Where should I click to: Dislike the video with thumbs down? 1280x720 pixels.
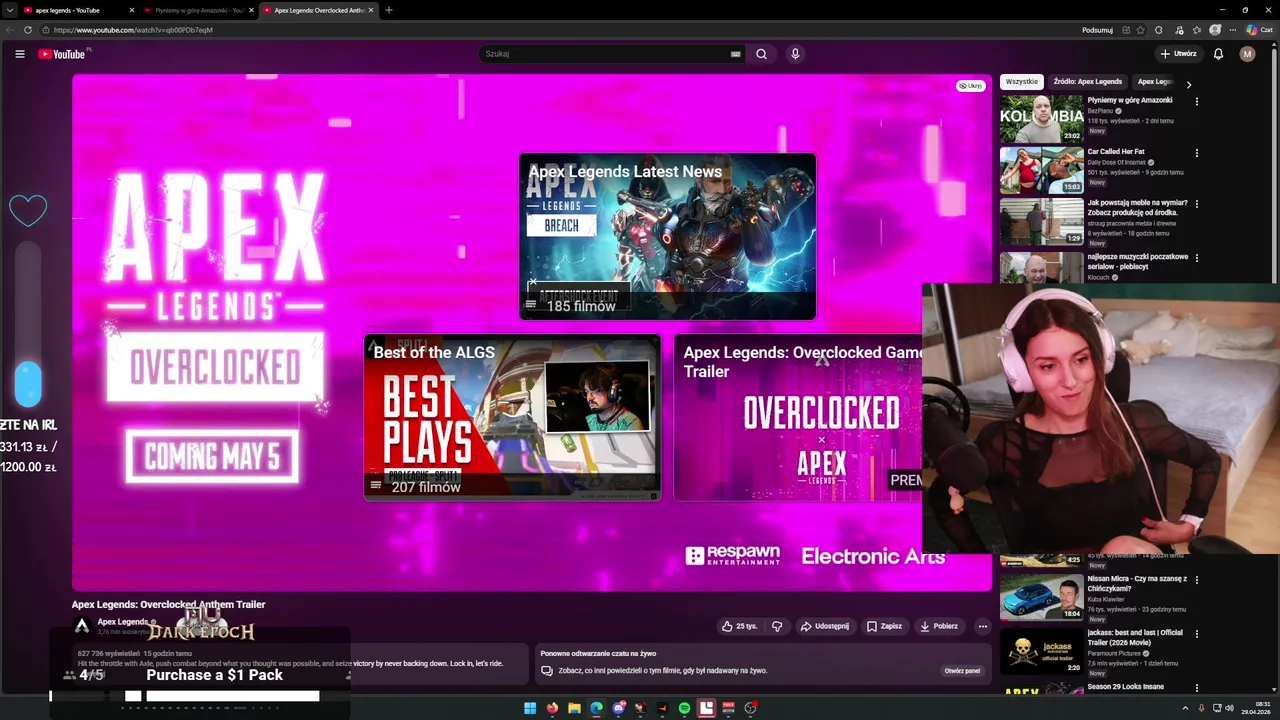[777, 626]
